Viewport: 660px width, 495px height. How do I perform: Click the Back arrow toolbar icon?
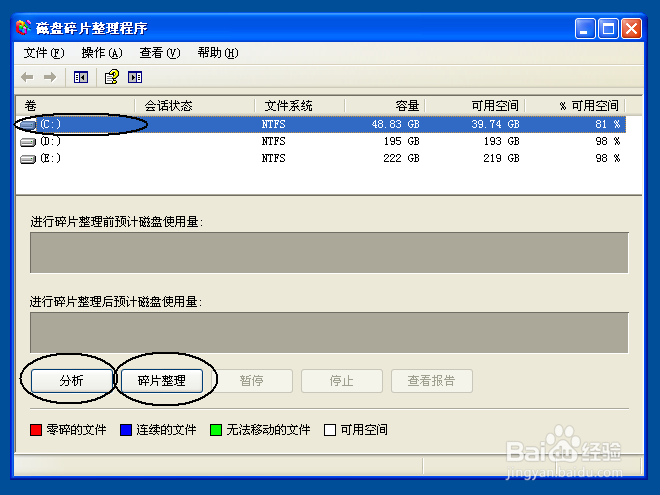[x=27, y=77]
